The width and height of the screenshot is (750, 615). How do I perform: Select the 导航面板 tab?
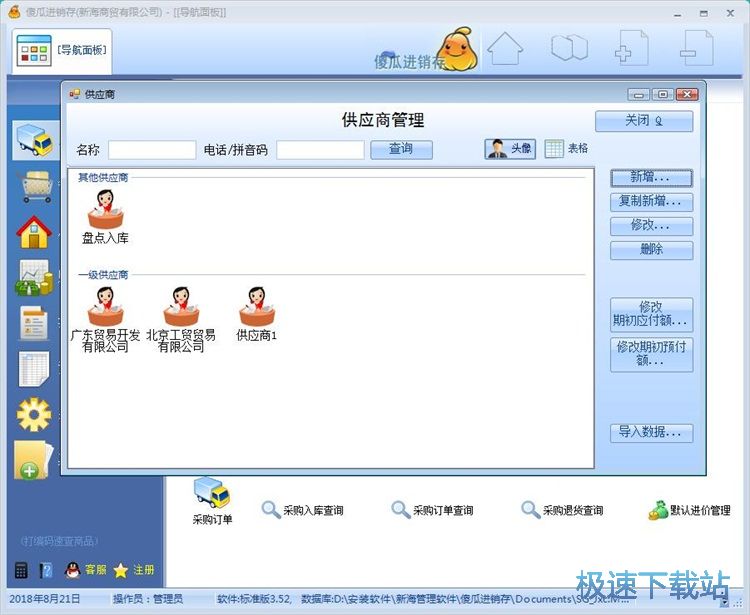pyautogui.click(x=62, y=51)
